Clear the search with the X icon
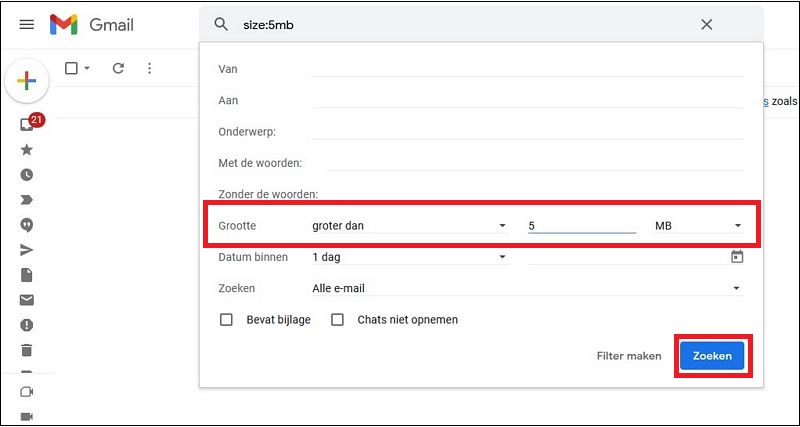Image resolution: width=800 pixels, height=427 pixels. point(706,24)
